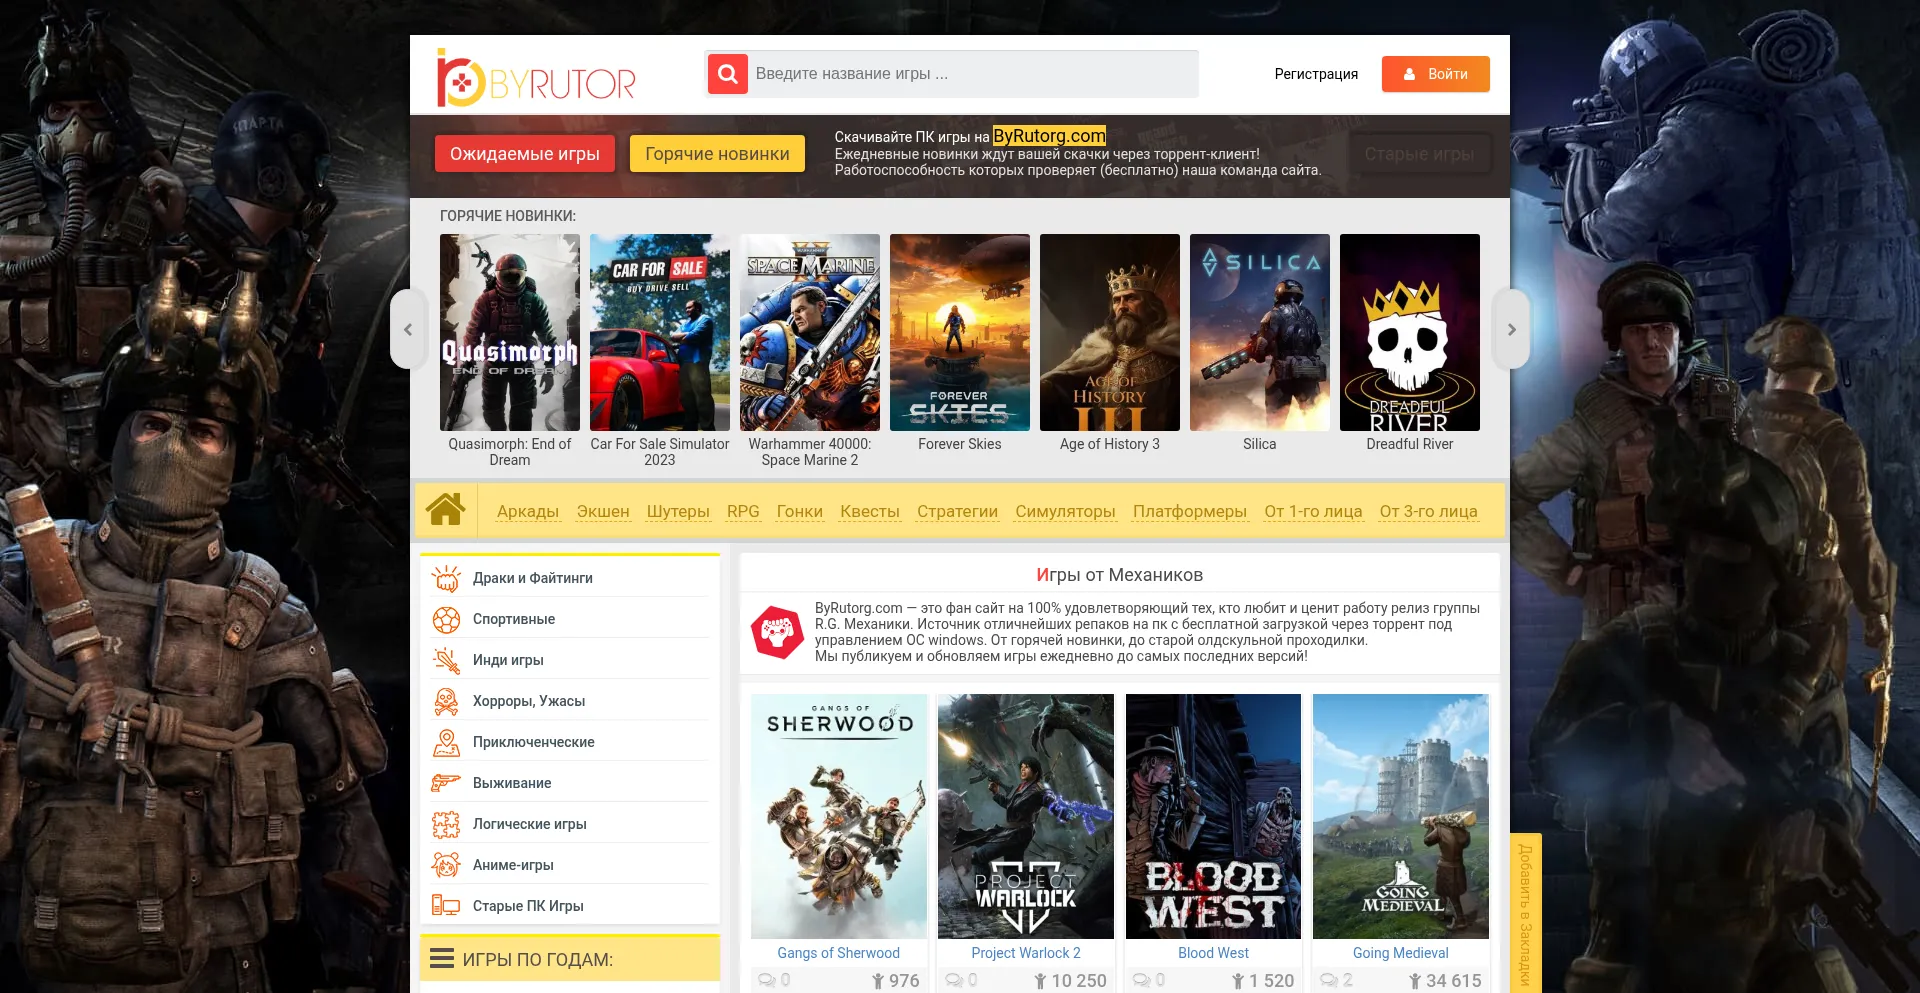Click the Войти login button
The height and width of the screenshot is (993, 1920).
pos(1436,74)
